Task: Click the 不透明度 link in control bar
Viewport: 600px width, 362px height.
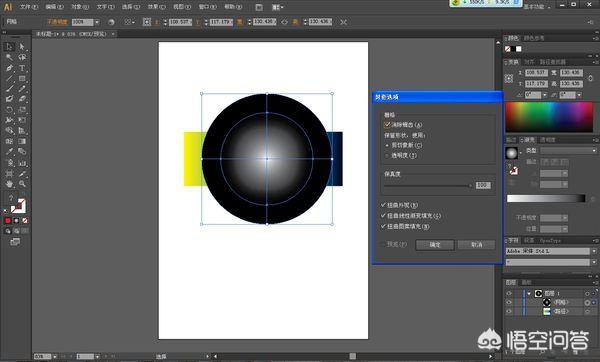Action: 57,22
